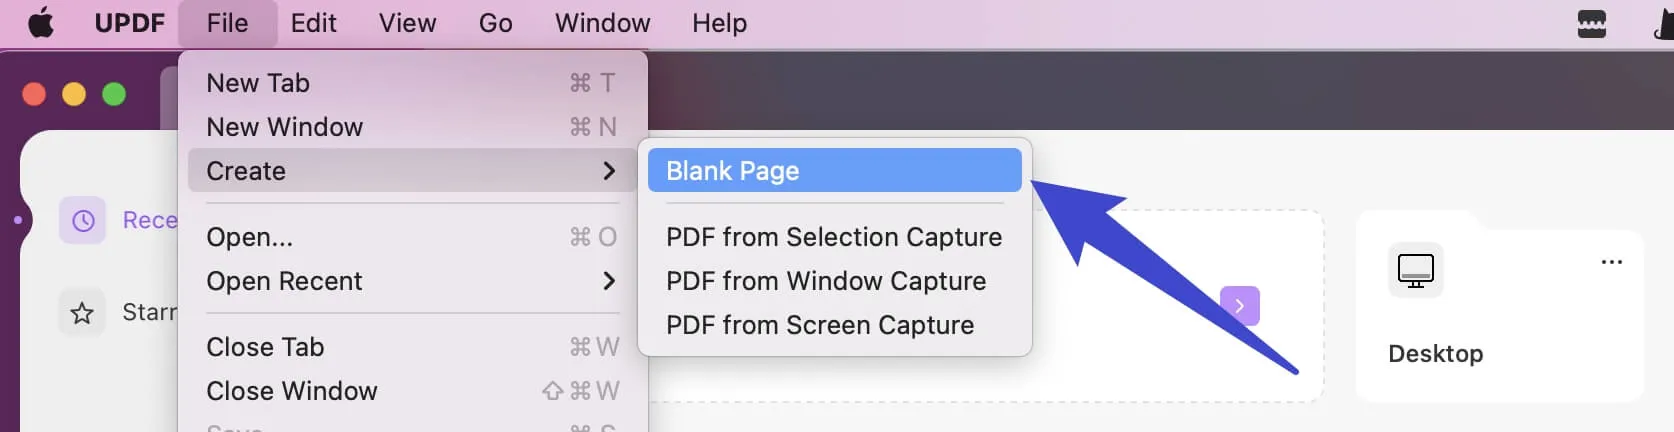Choose PDF from Screen Capture

(x=820, y=325)
